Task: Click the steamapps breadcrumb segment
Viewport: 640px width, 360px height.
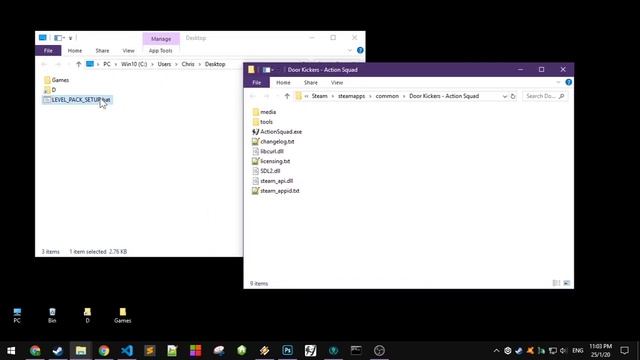Action: (351, 96)
